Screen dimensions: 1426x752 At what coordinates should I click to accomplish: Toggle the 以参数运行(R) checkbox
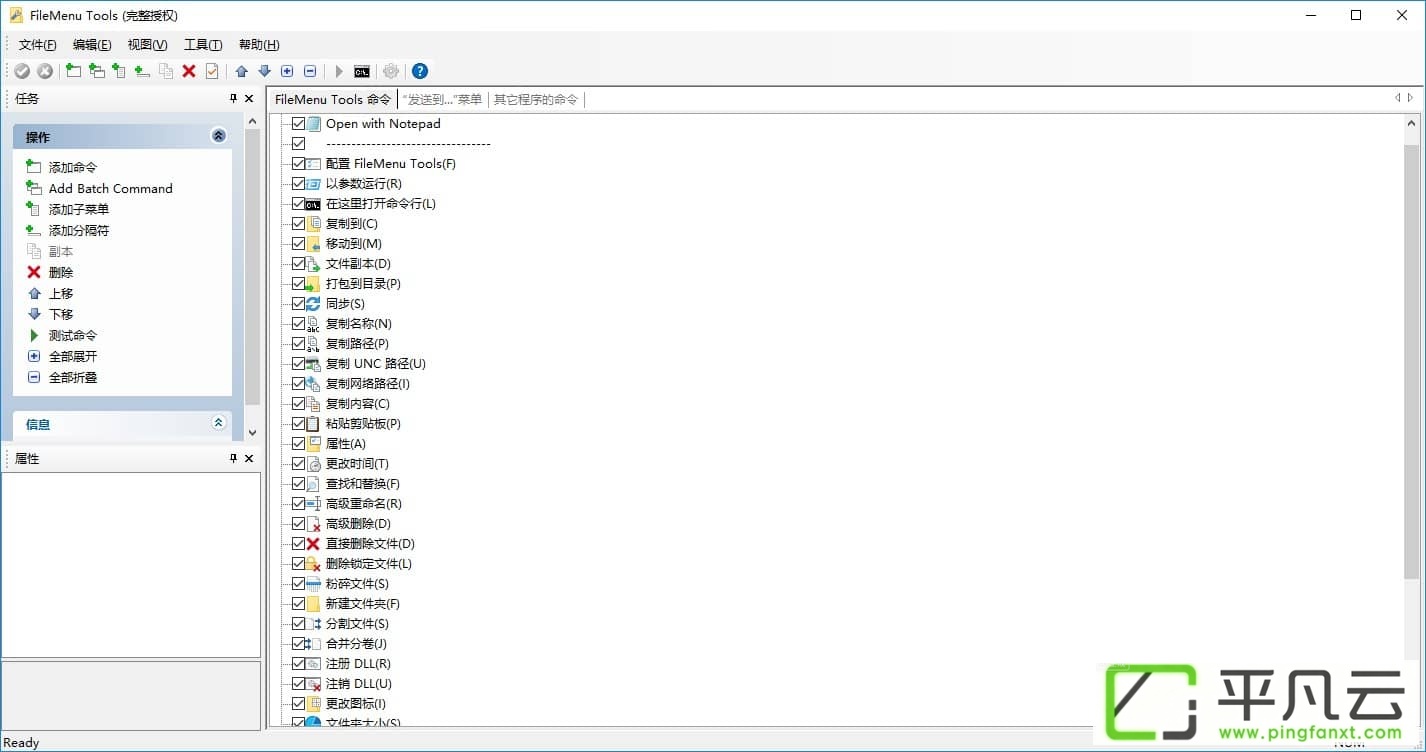[298, 183]
